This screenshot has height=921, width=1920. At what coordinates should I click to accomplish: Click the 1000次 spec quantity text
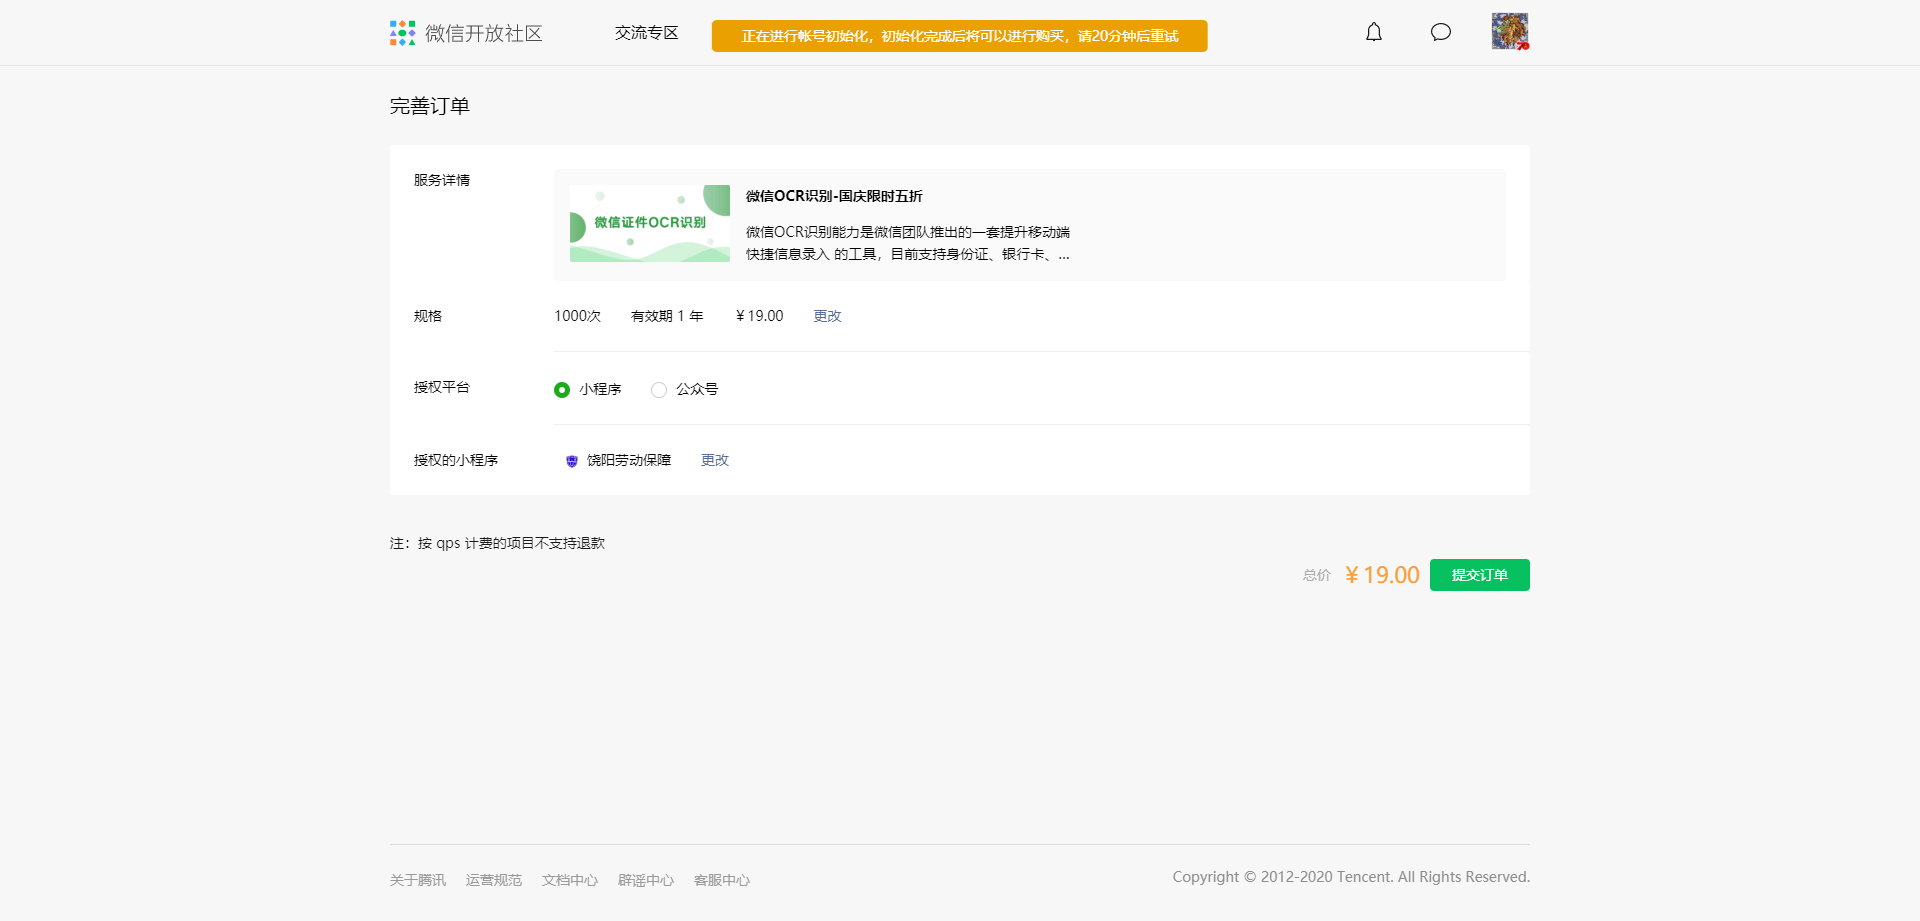click(578, 316)
